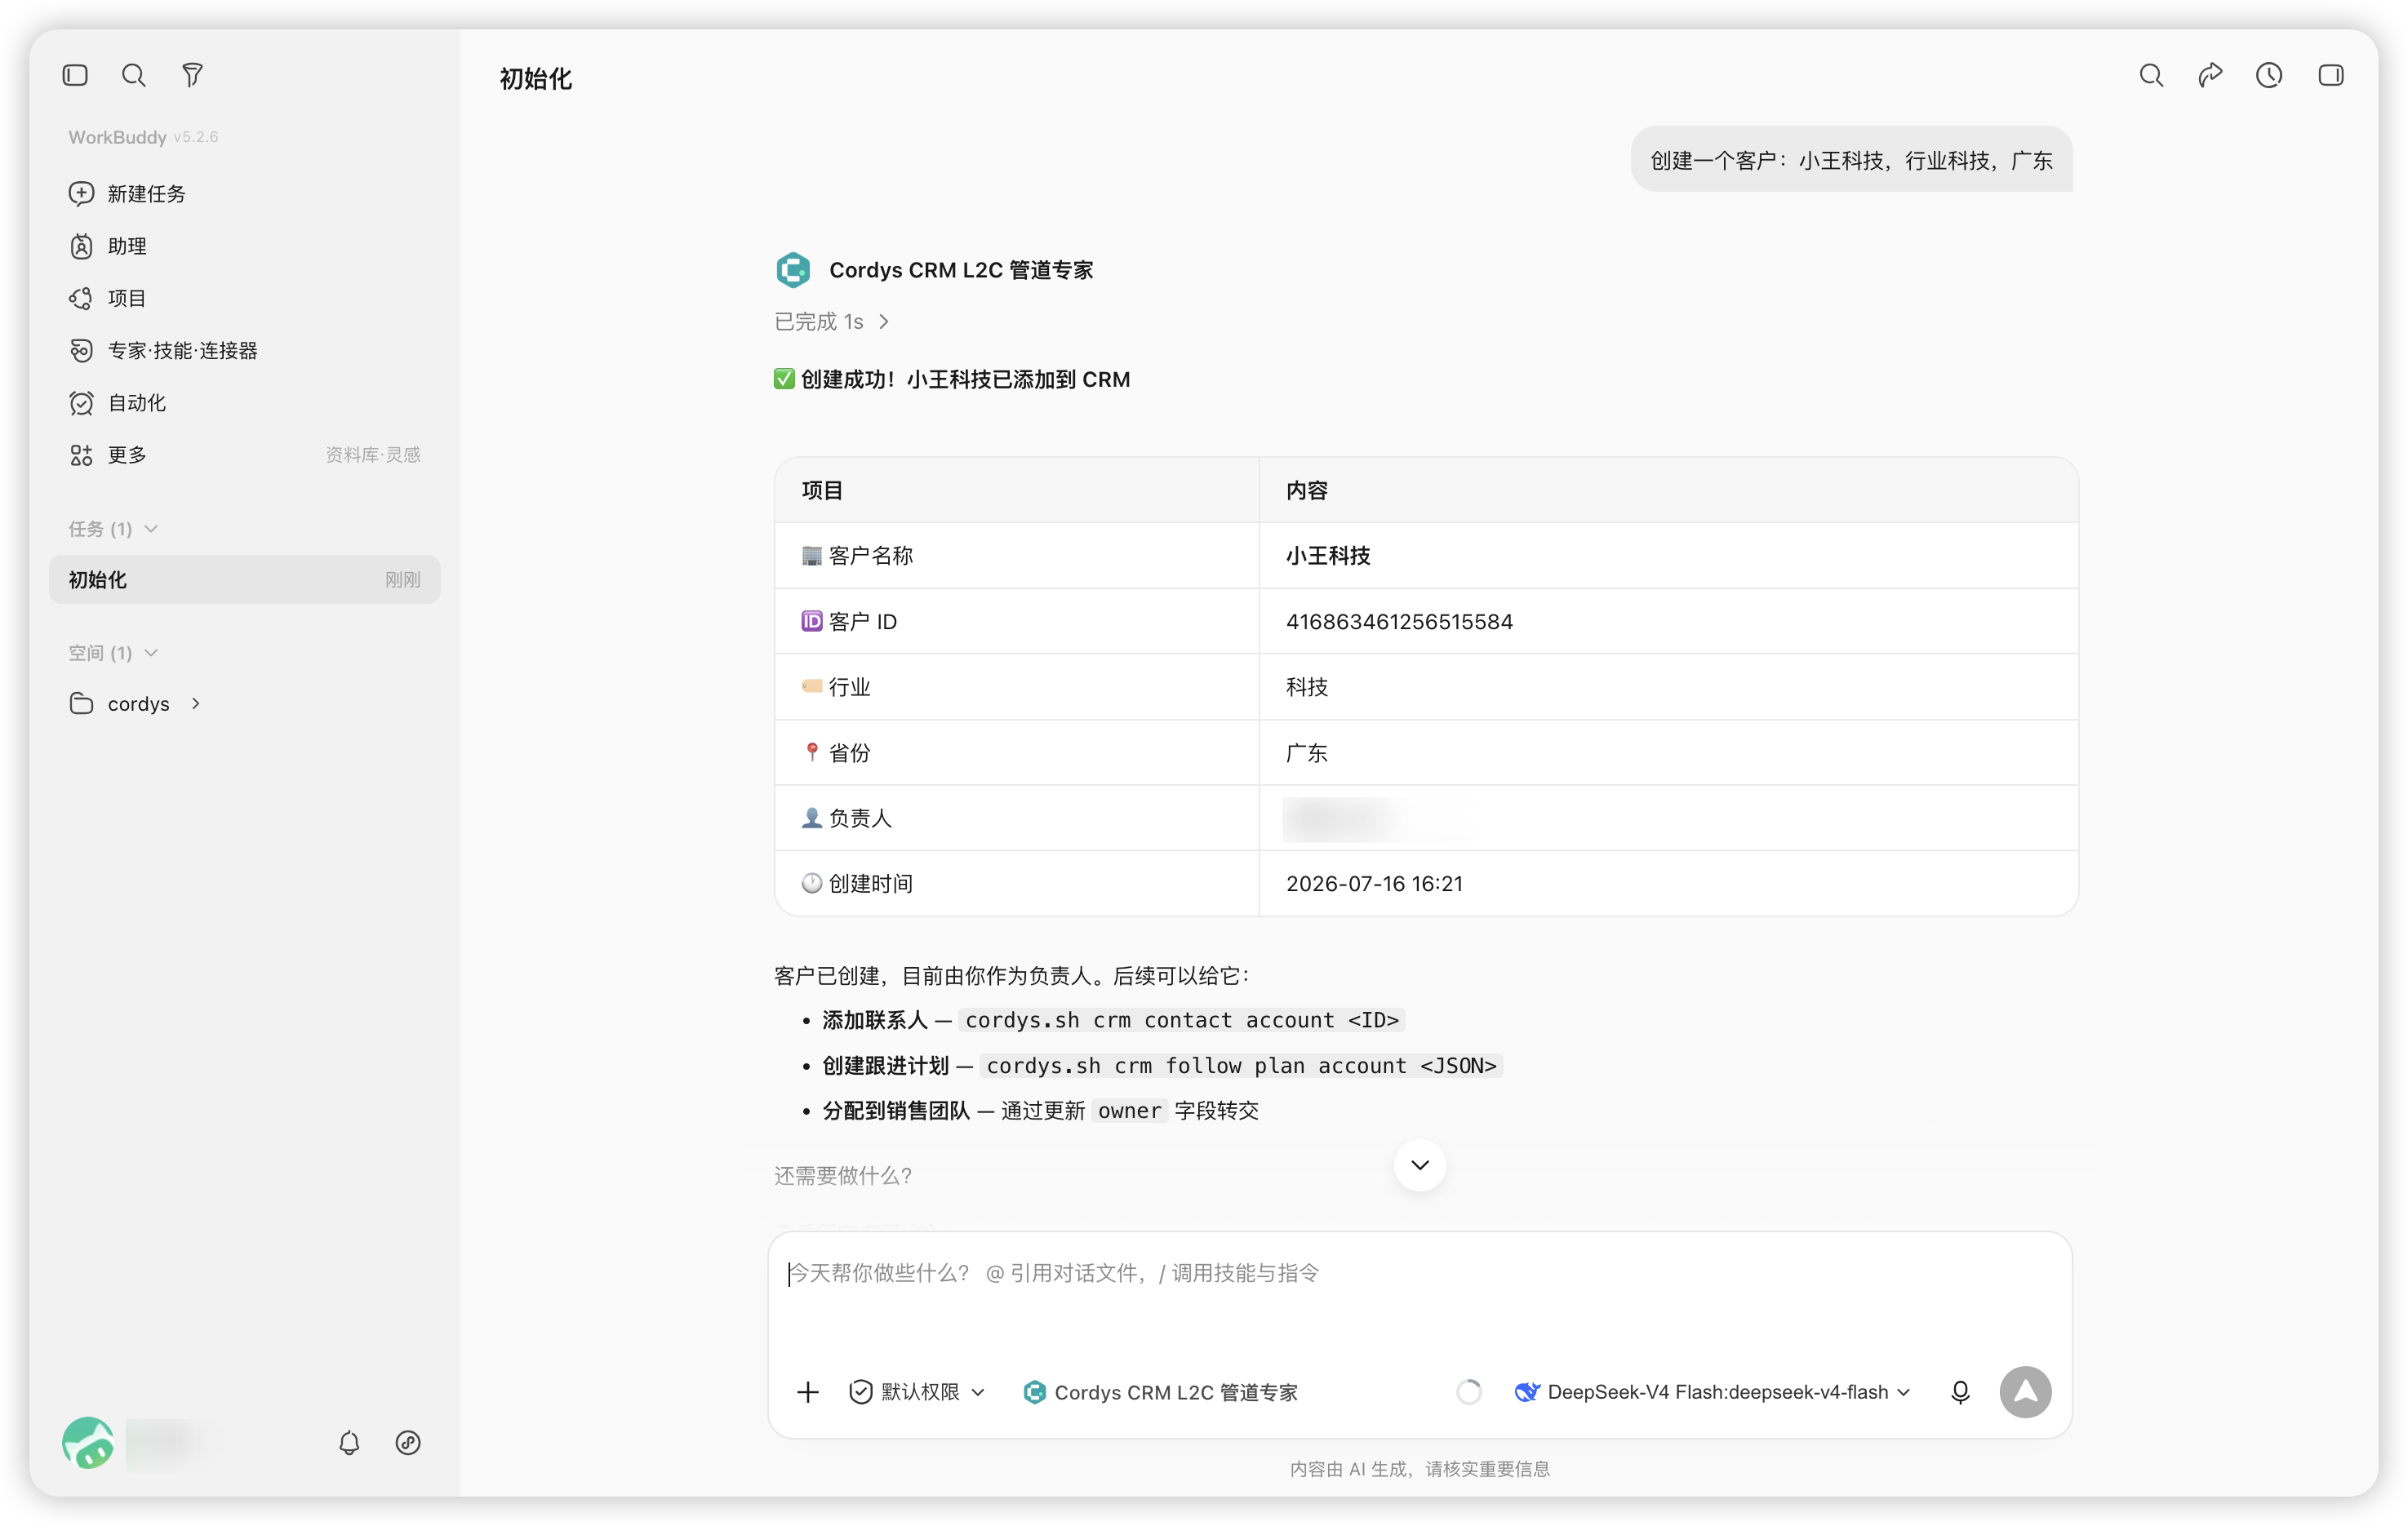2408x1526 pixels.
Task: Click user message bubble 创建一个客户
Action: click(1851, 160)
